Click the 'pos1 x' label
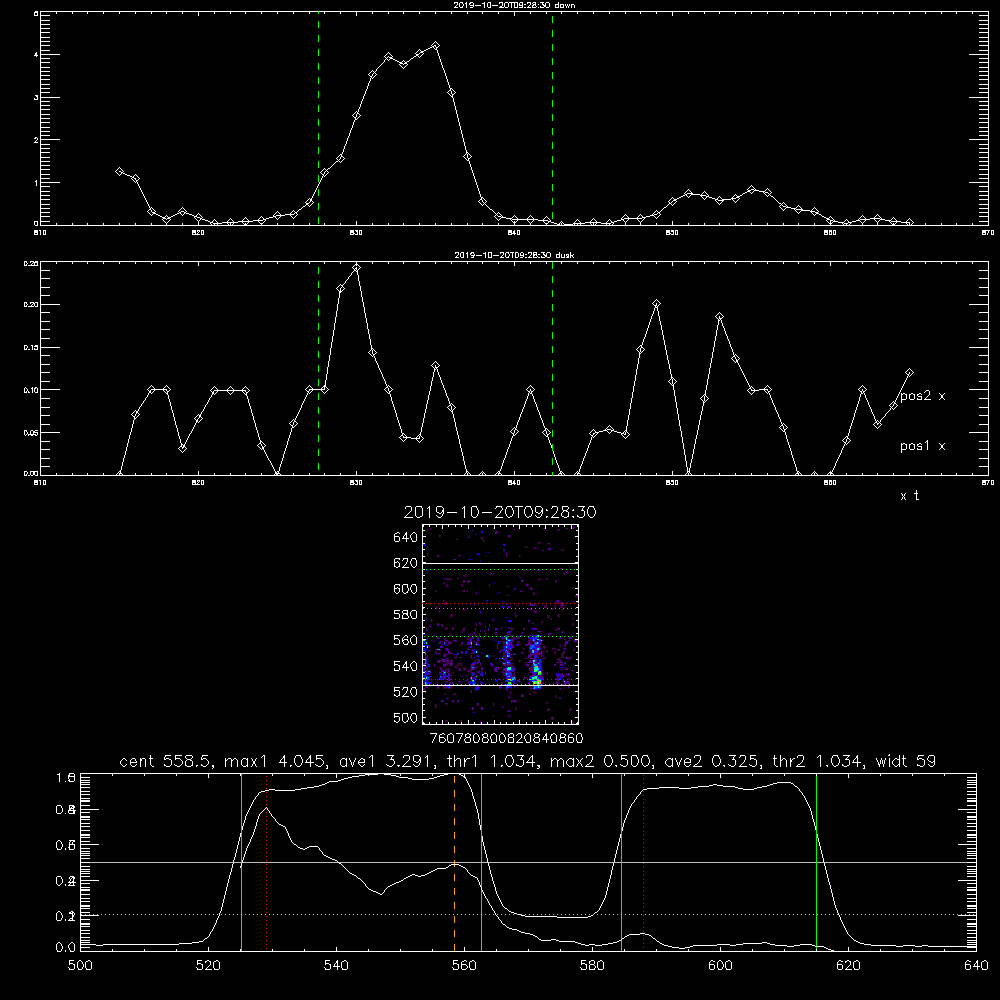Image resolution: width=1000 pixels, height=1000 pixels. [x=922, y=446]
